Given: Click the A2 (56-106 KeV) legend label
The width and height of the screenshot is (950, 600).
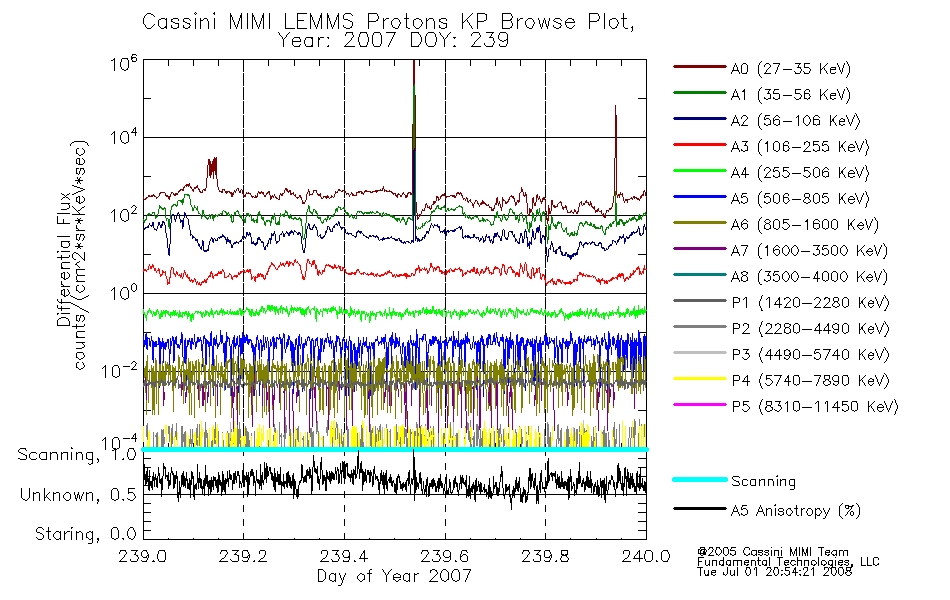Looking at the screenshot, I should pos(796,121).
